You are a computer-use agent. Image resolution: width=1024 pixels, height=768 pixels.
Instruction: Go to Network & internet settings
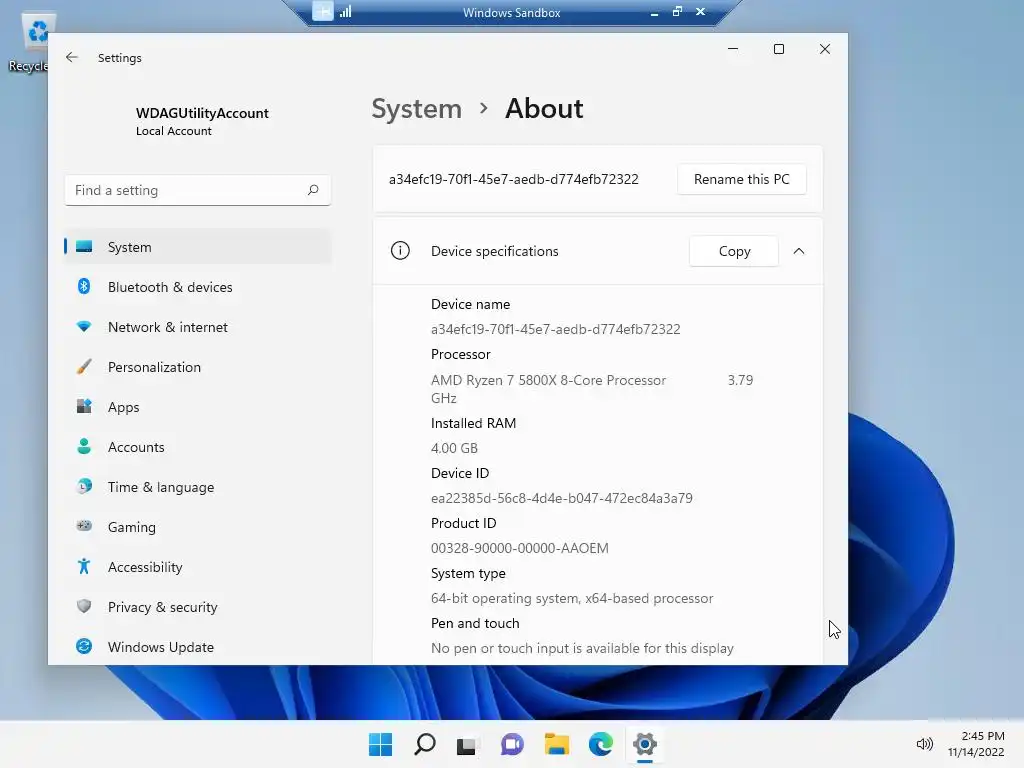[197, 327]
